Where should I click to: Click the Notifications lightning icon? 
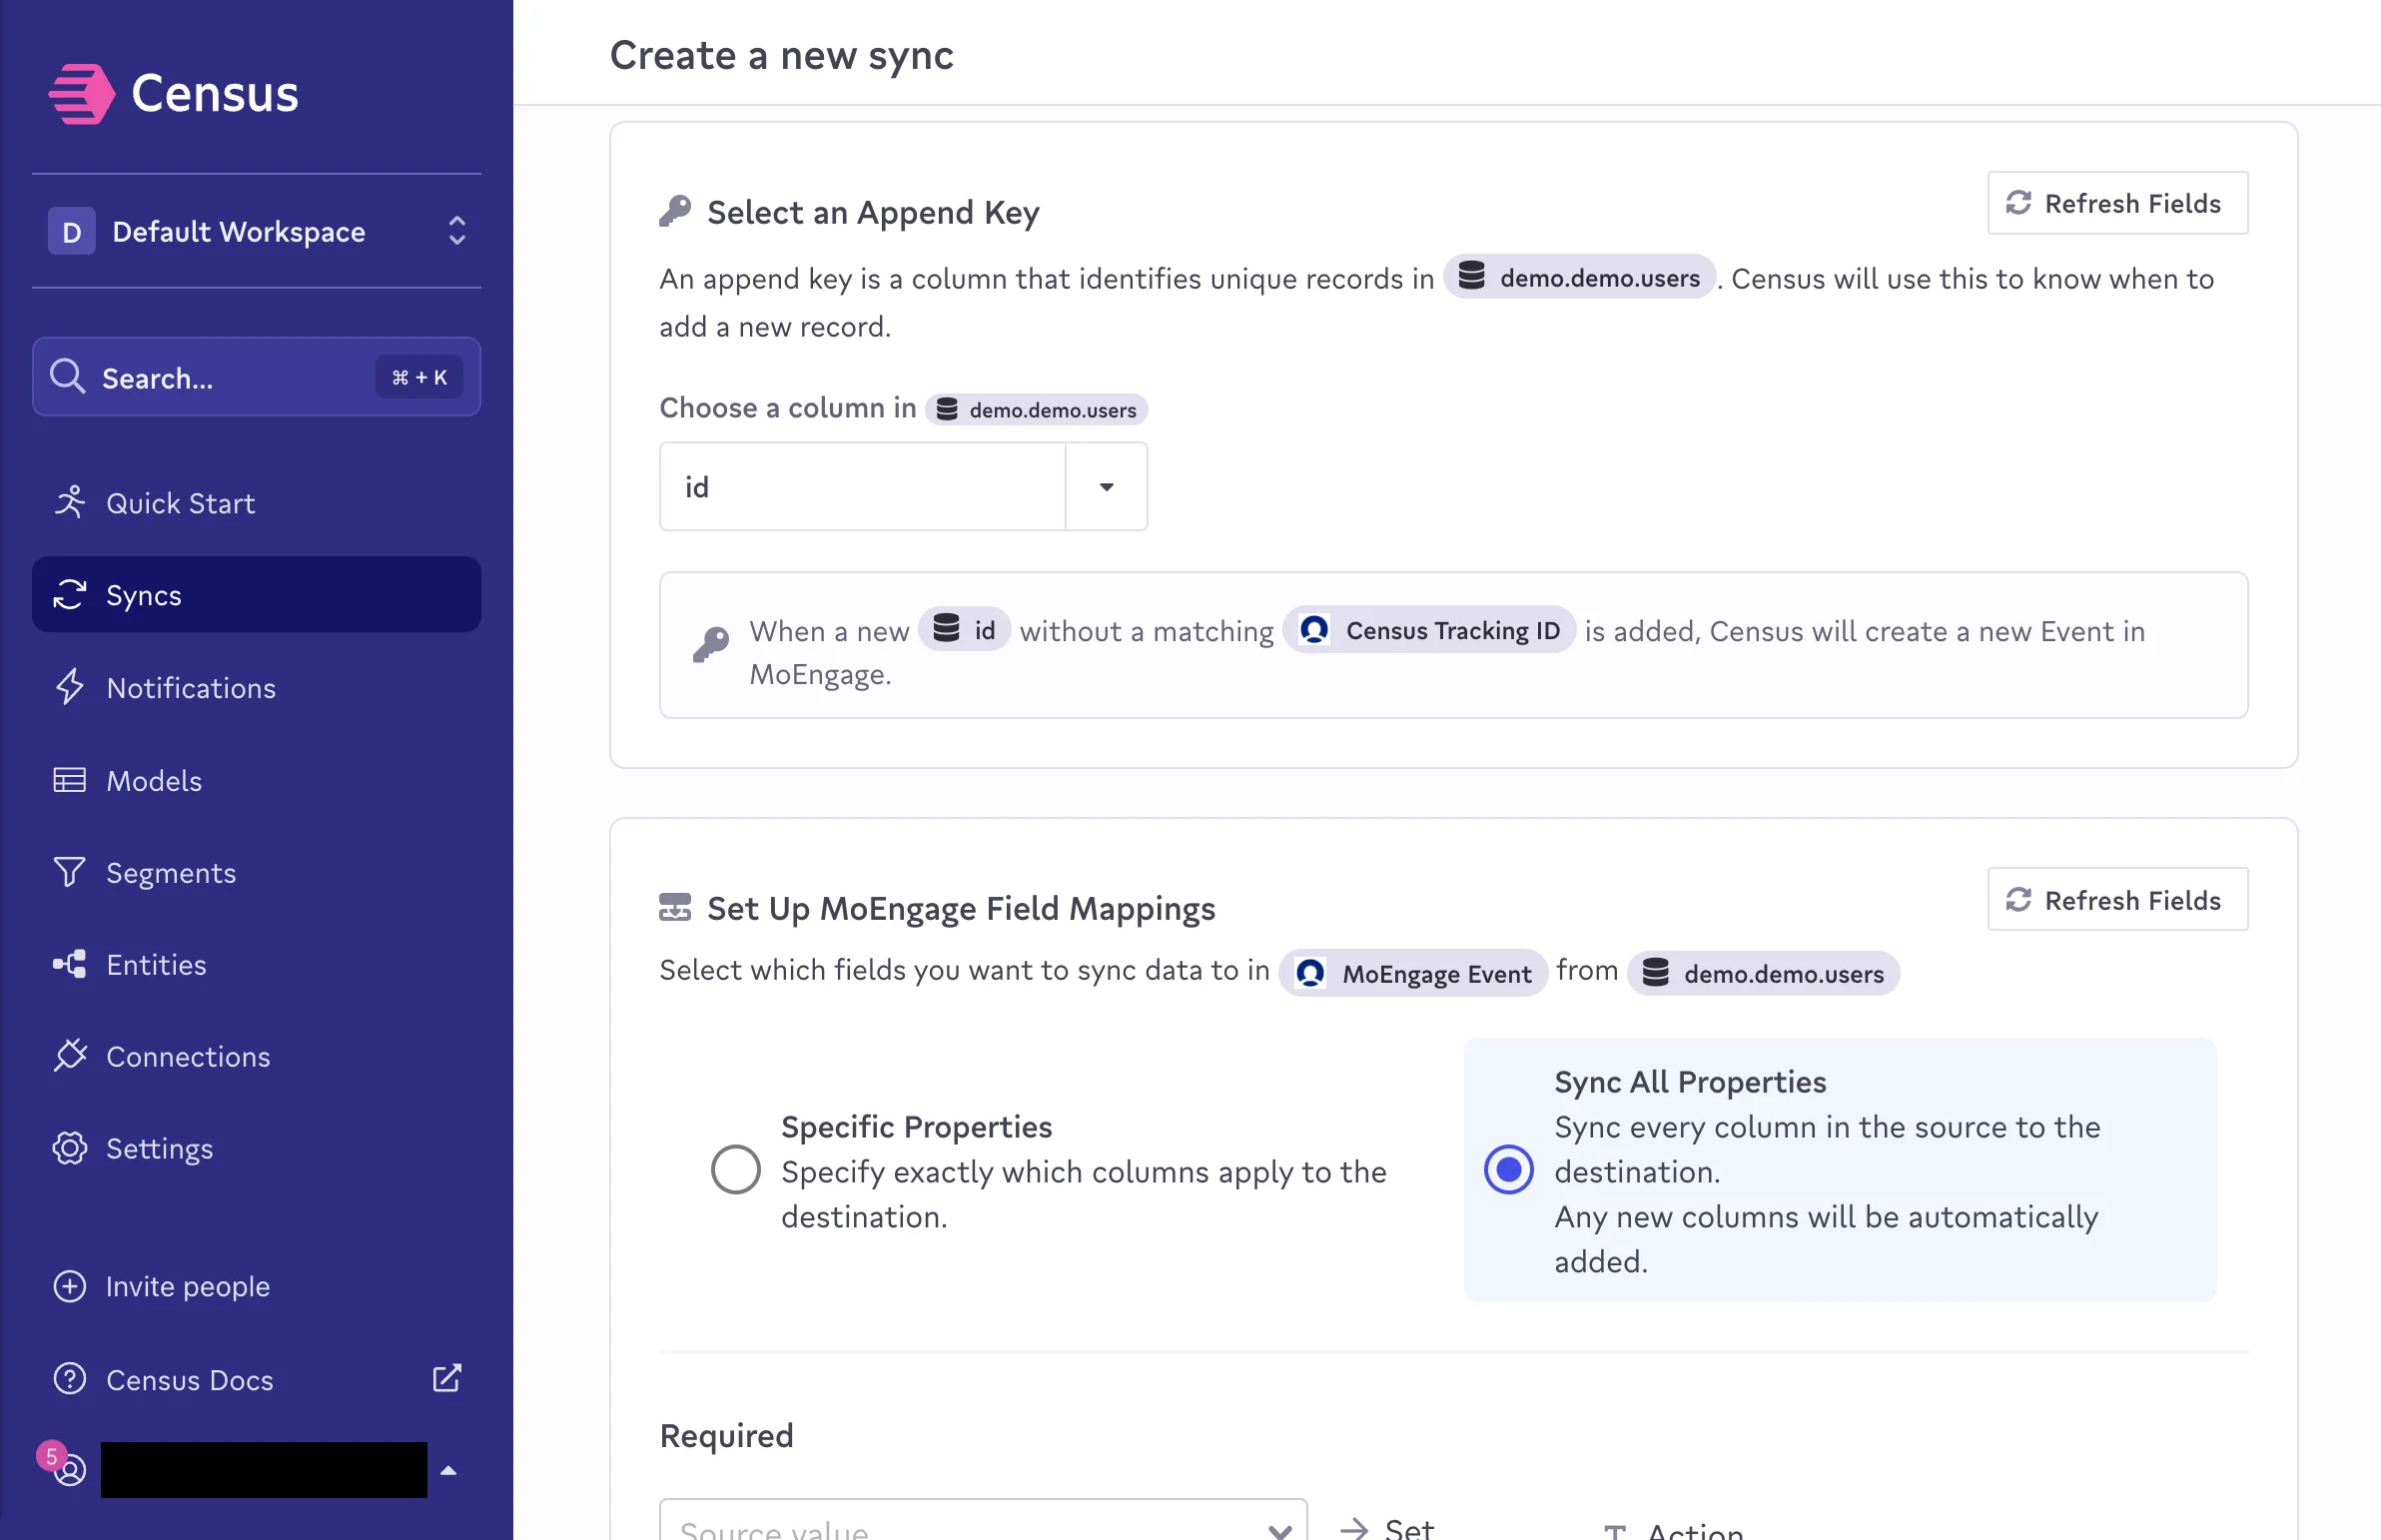point(69,687)
